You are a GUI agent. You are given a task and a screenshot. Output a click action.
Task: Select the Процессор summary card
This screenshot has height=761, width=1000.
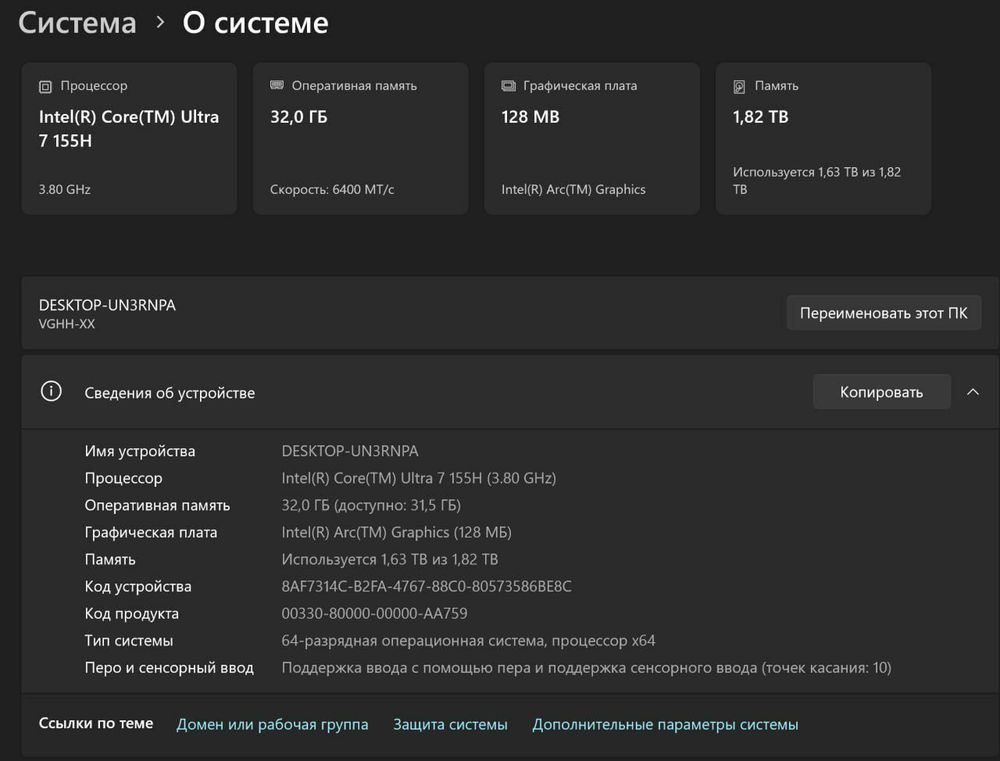pyautogui.click(x=129, y=138)
